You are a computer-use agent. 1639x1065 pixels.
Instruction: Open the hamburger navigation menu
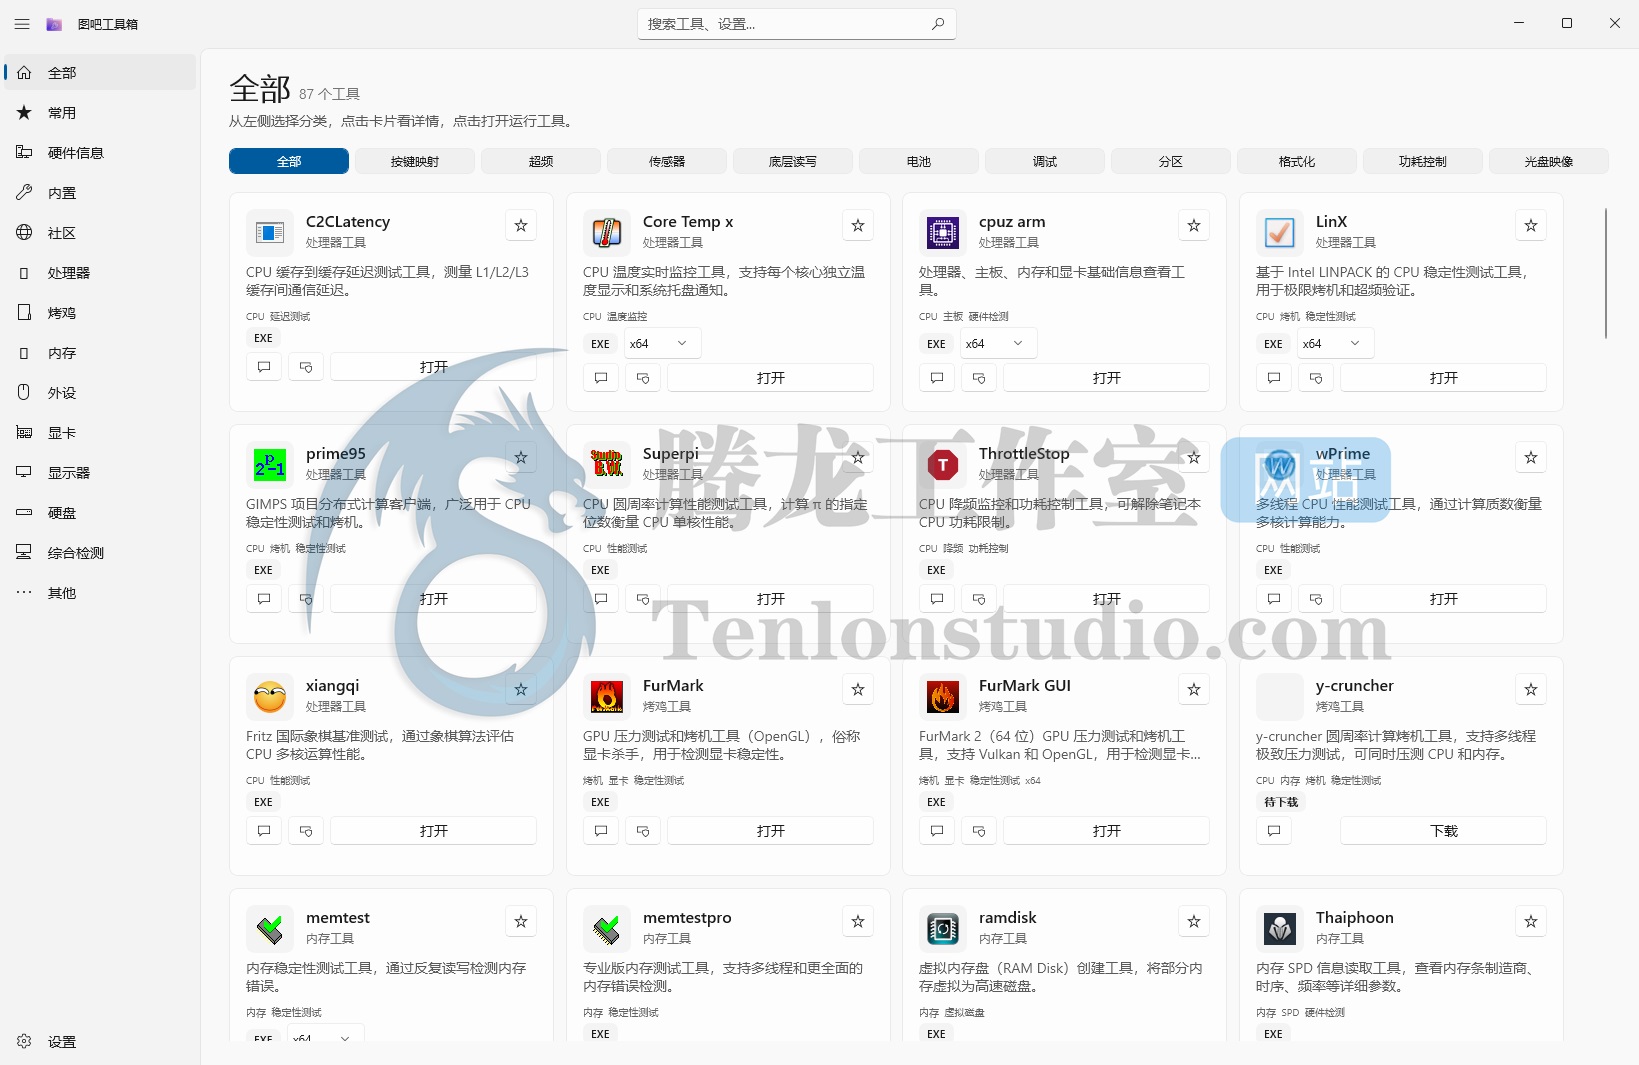point(22,24)
